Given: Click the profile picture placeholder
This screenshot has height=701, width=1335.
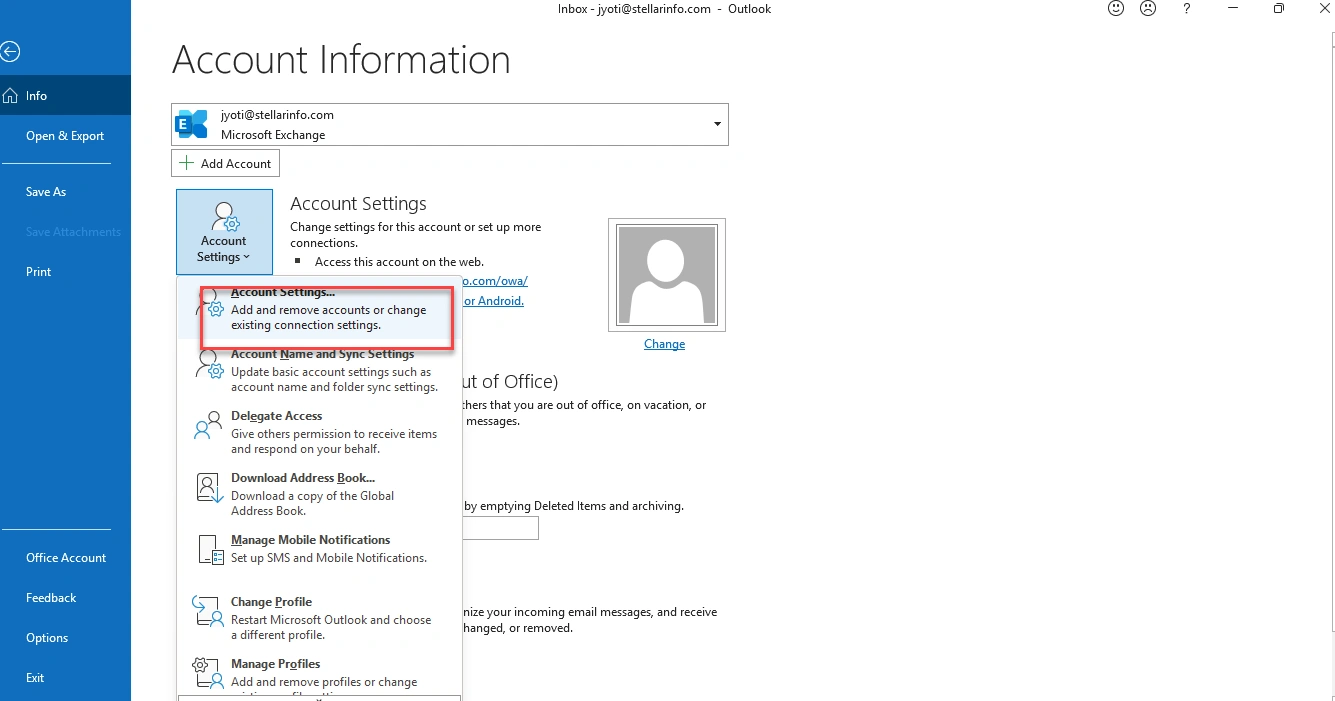Looking at the screenshot, I should point(666,273).
